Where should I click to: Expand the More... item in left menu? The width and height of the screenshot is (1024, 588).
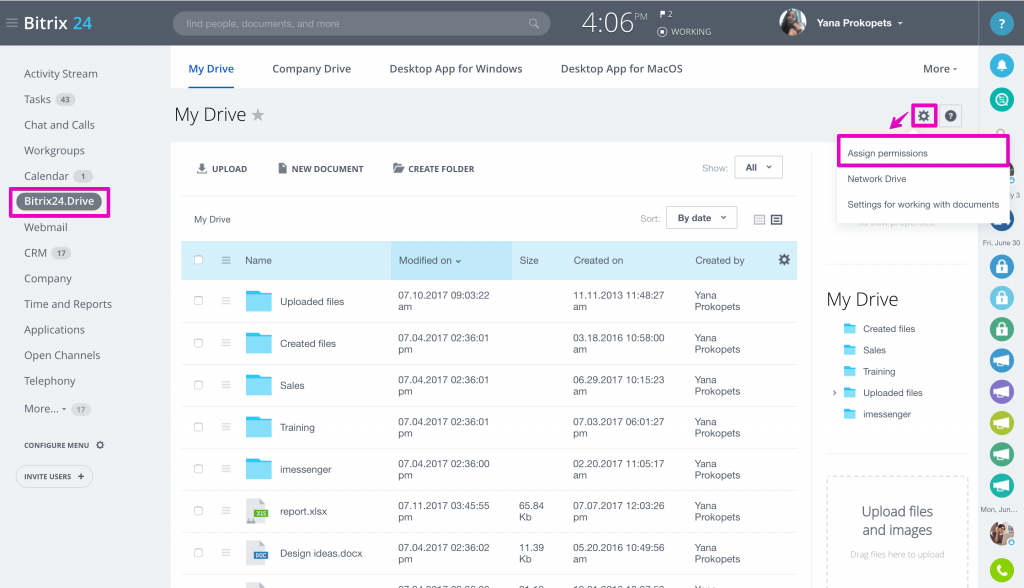tap(45, 408)
